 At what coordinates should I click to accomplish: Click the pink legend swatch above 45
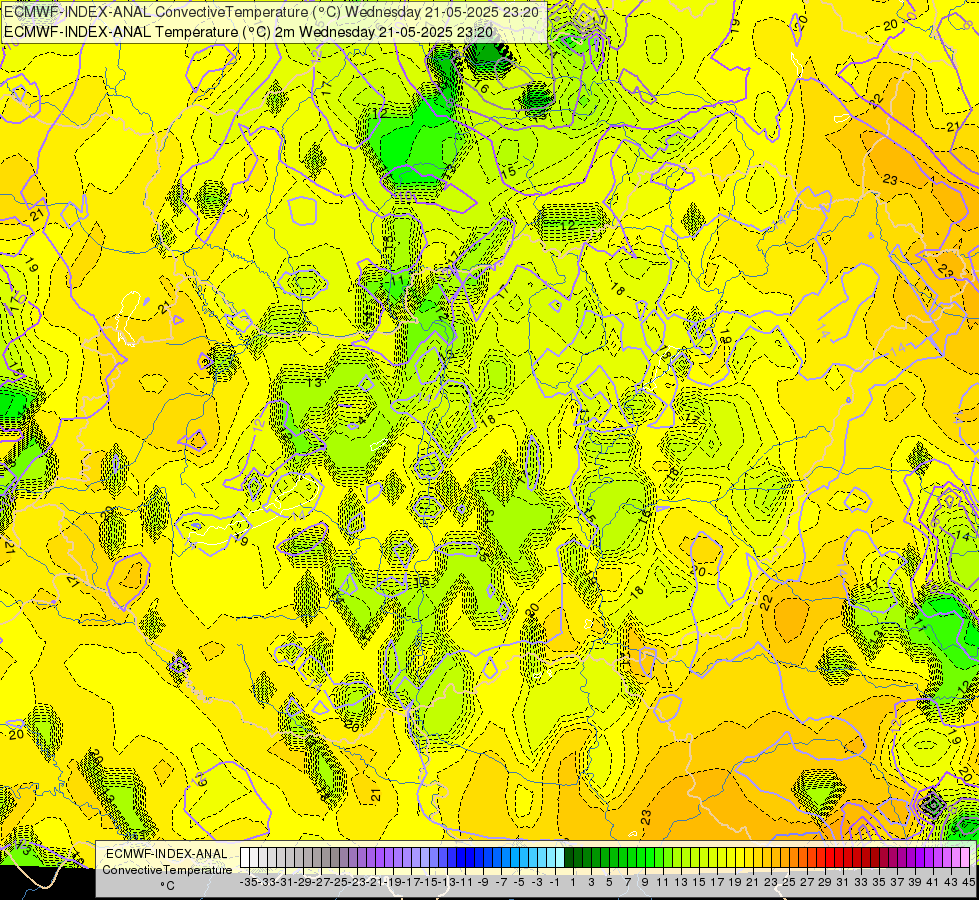[965, 858]
